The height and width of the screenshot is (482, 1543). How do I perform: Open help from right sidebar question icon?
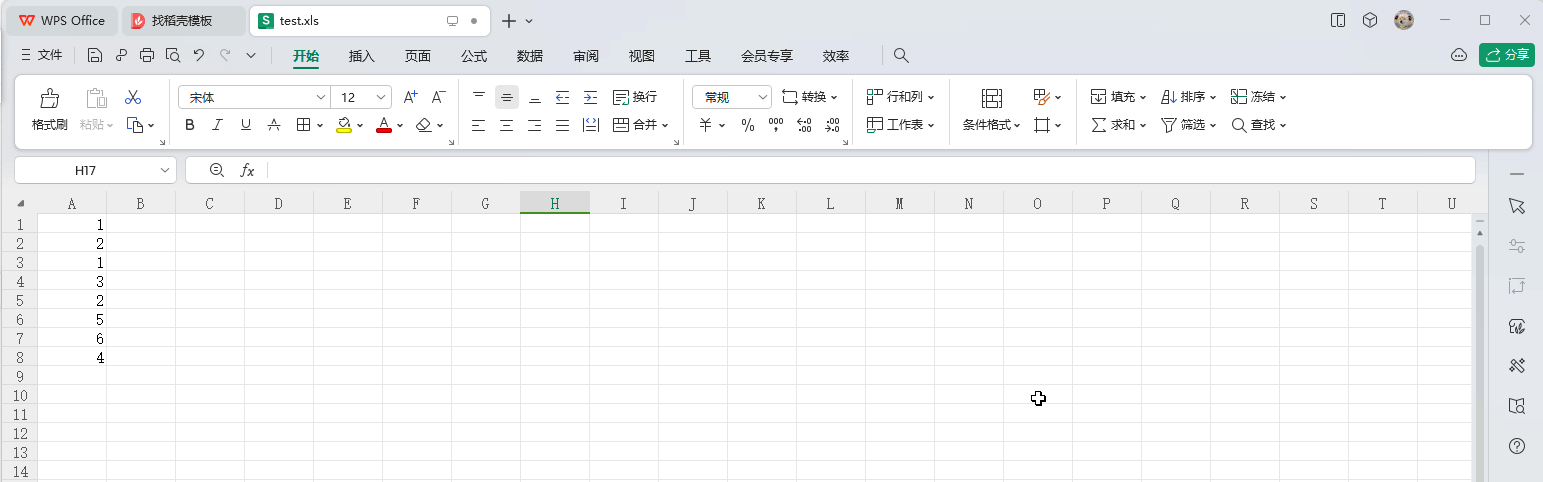(1517, 446)
